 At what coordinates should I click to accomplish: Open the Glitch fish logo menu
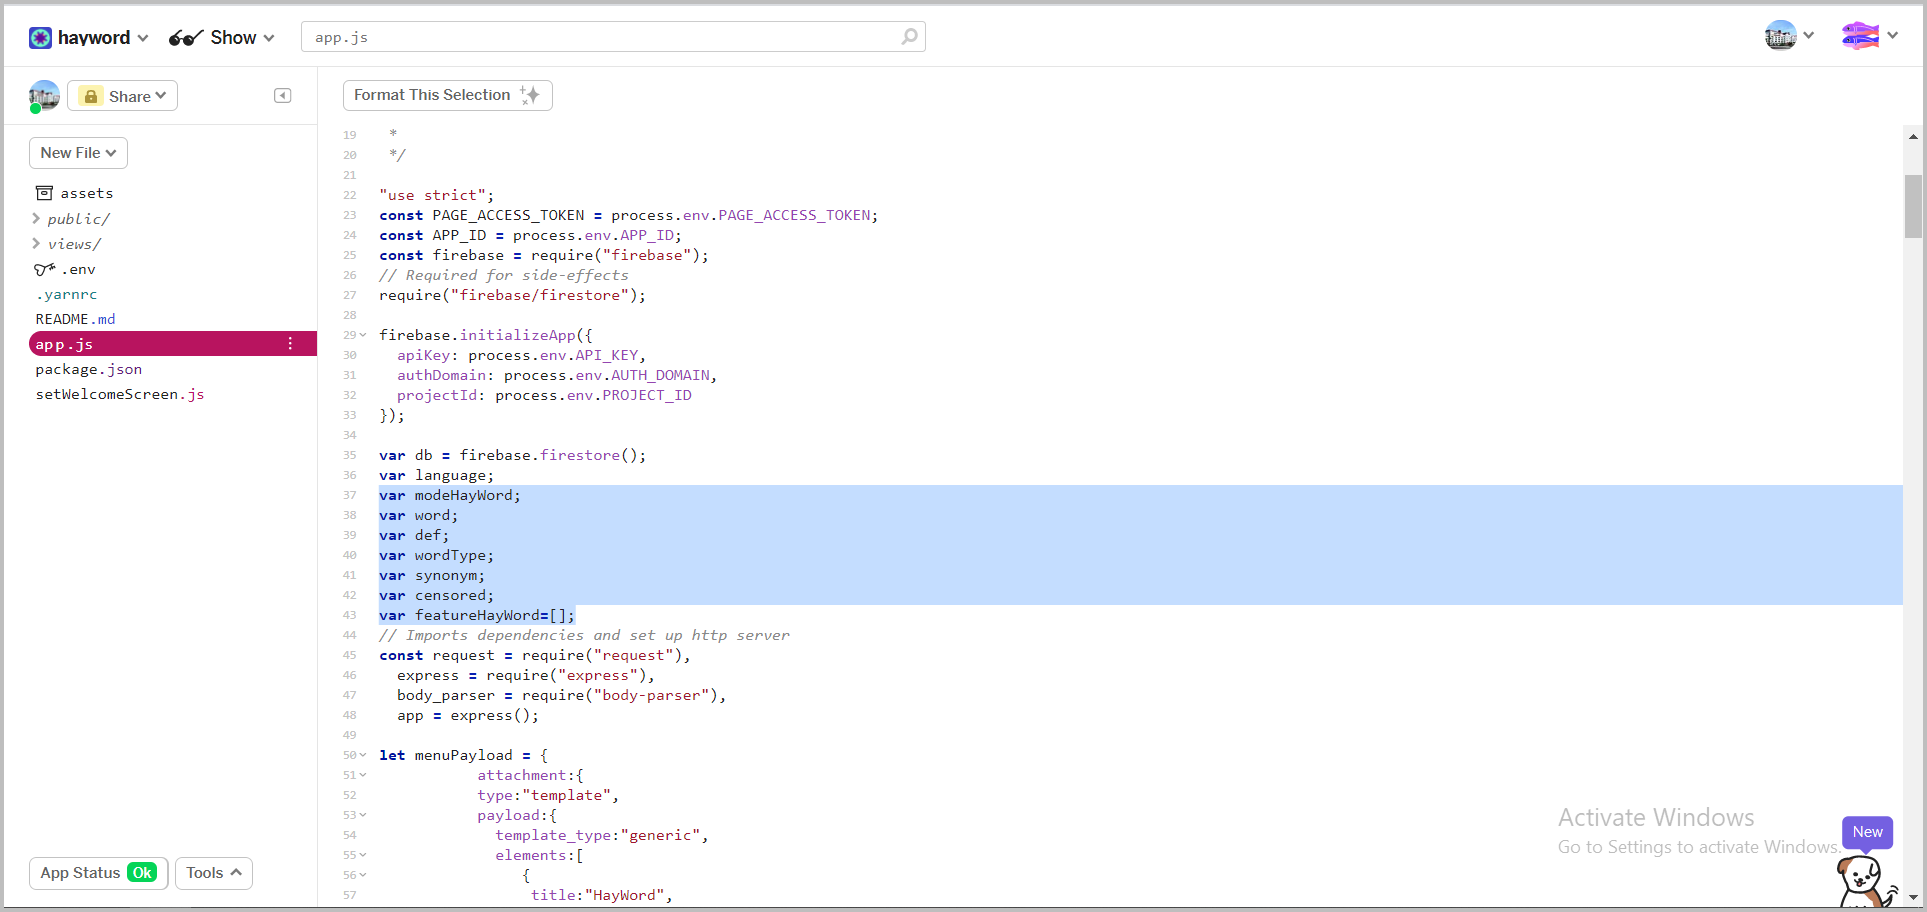tap(1869, 36)
